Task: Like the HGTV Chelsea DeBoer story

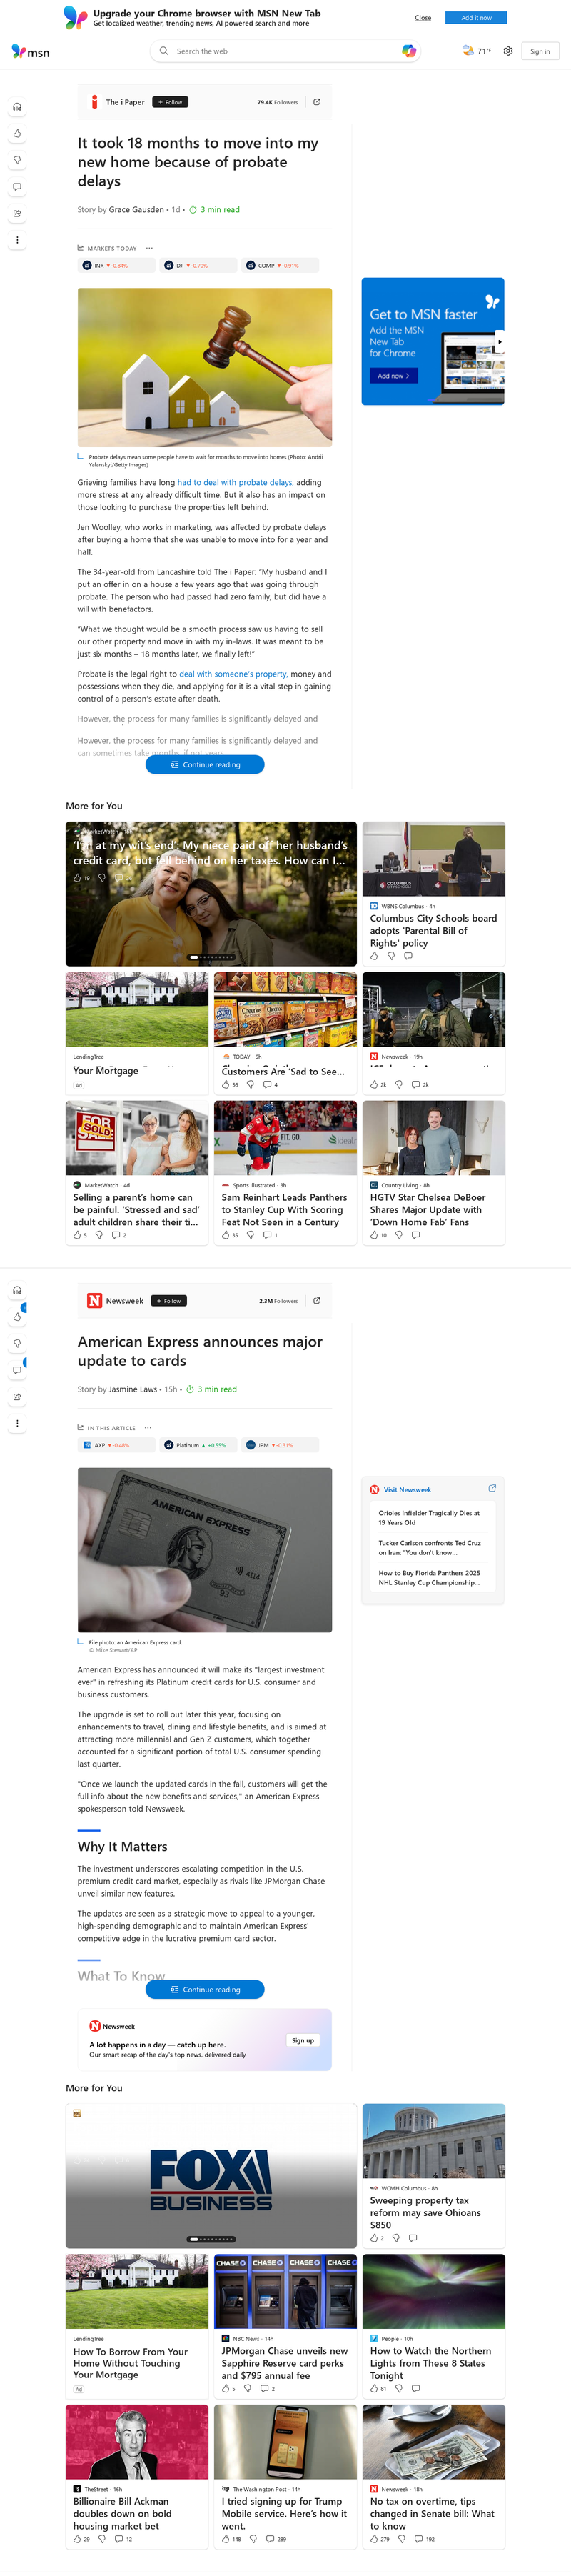Action: tap(378, 1235)
